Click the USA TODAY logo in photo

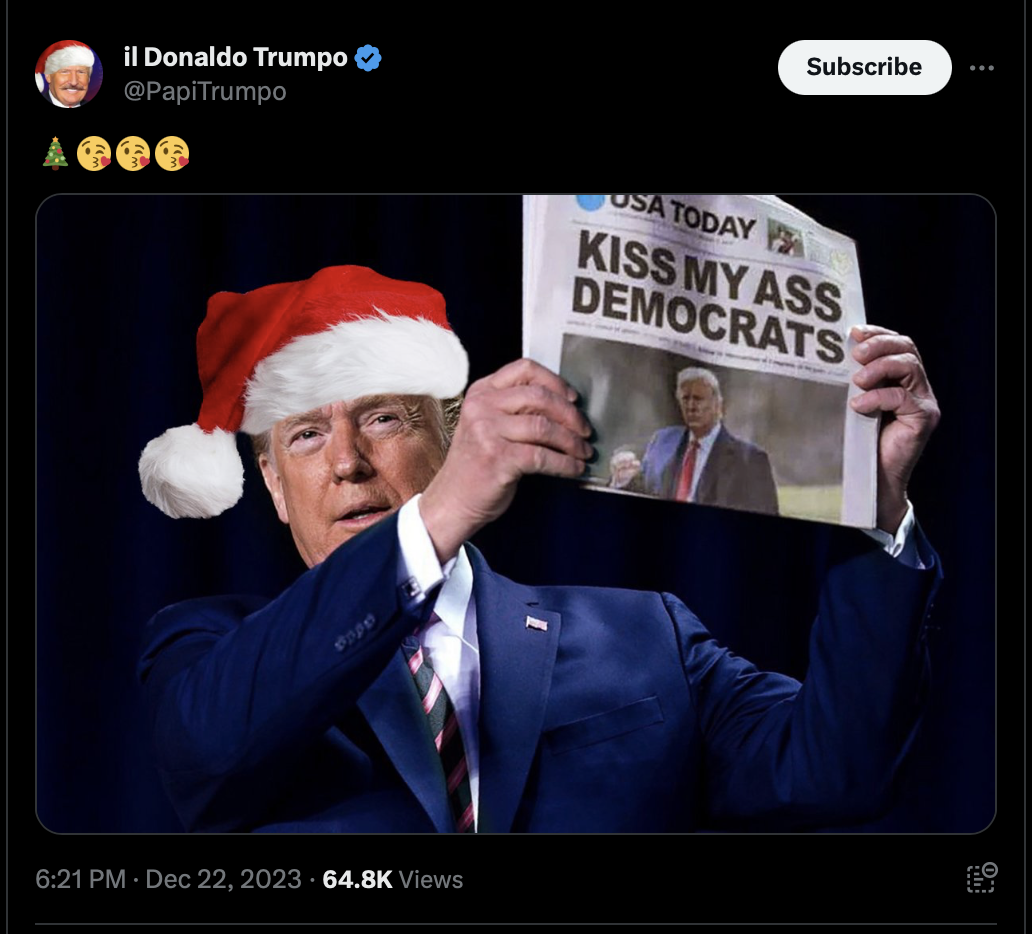667,213
